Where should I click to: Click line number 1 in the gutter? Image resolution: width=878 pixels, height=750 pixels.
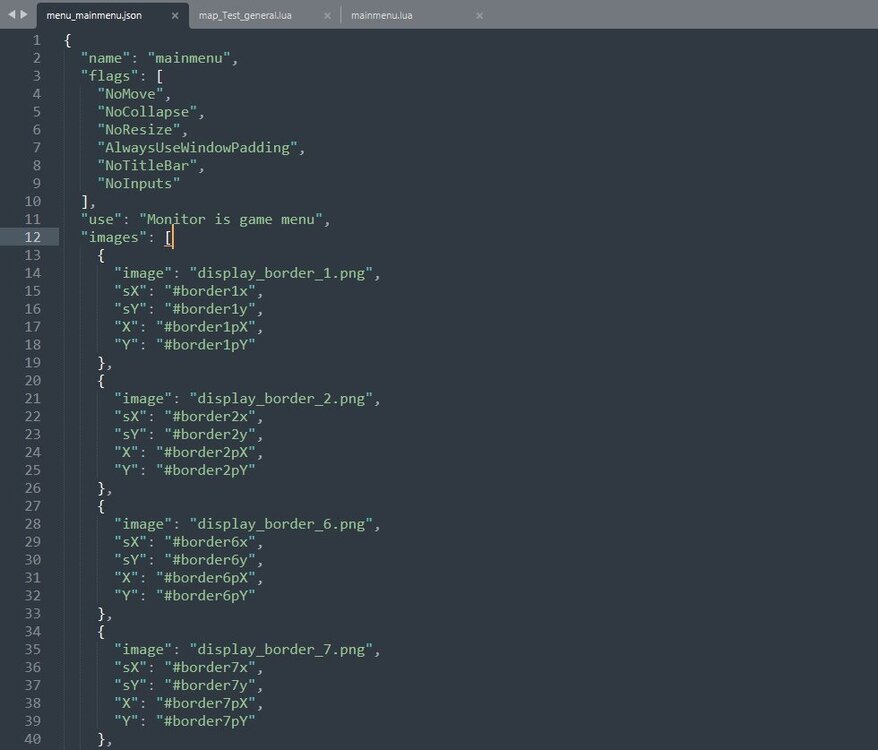36,40
